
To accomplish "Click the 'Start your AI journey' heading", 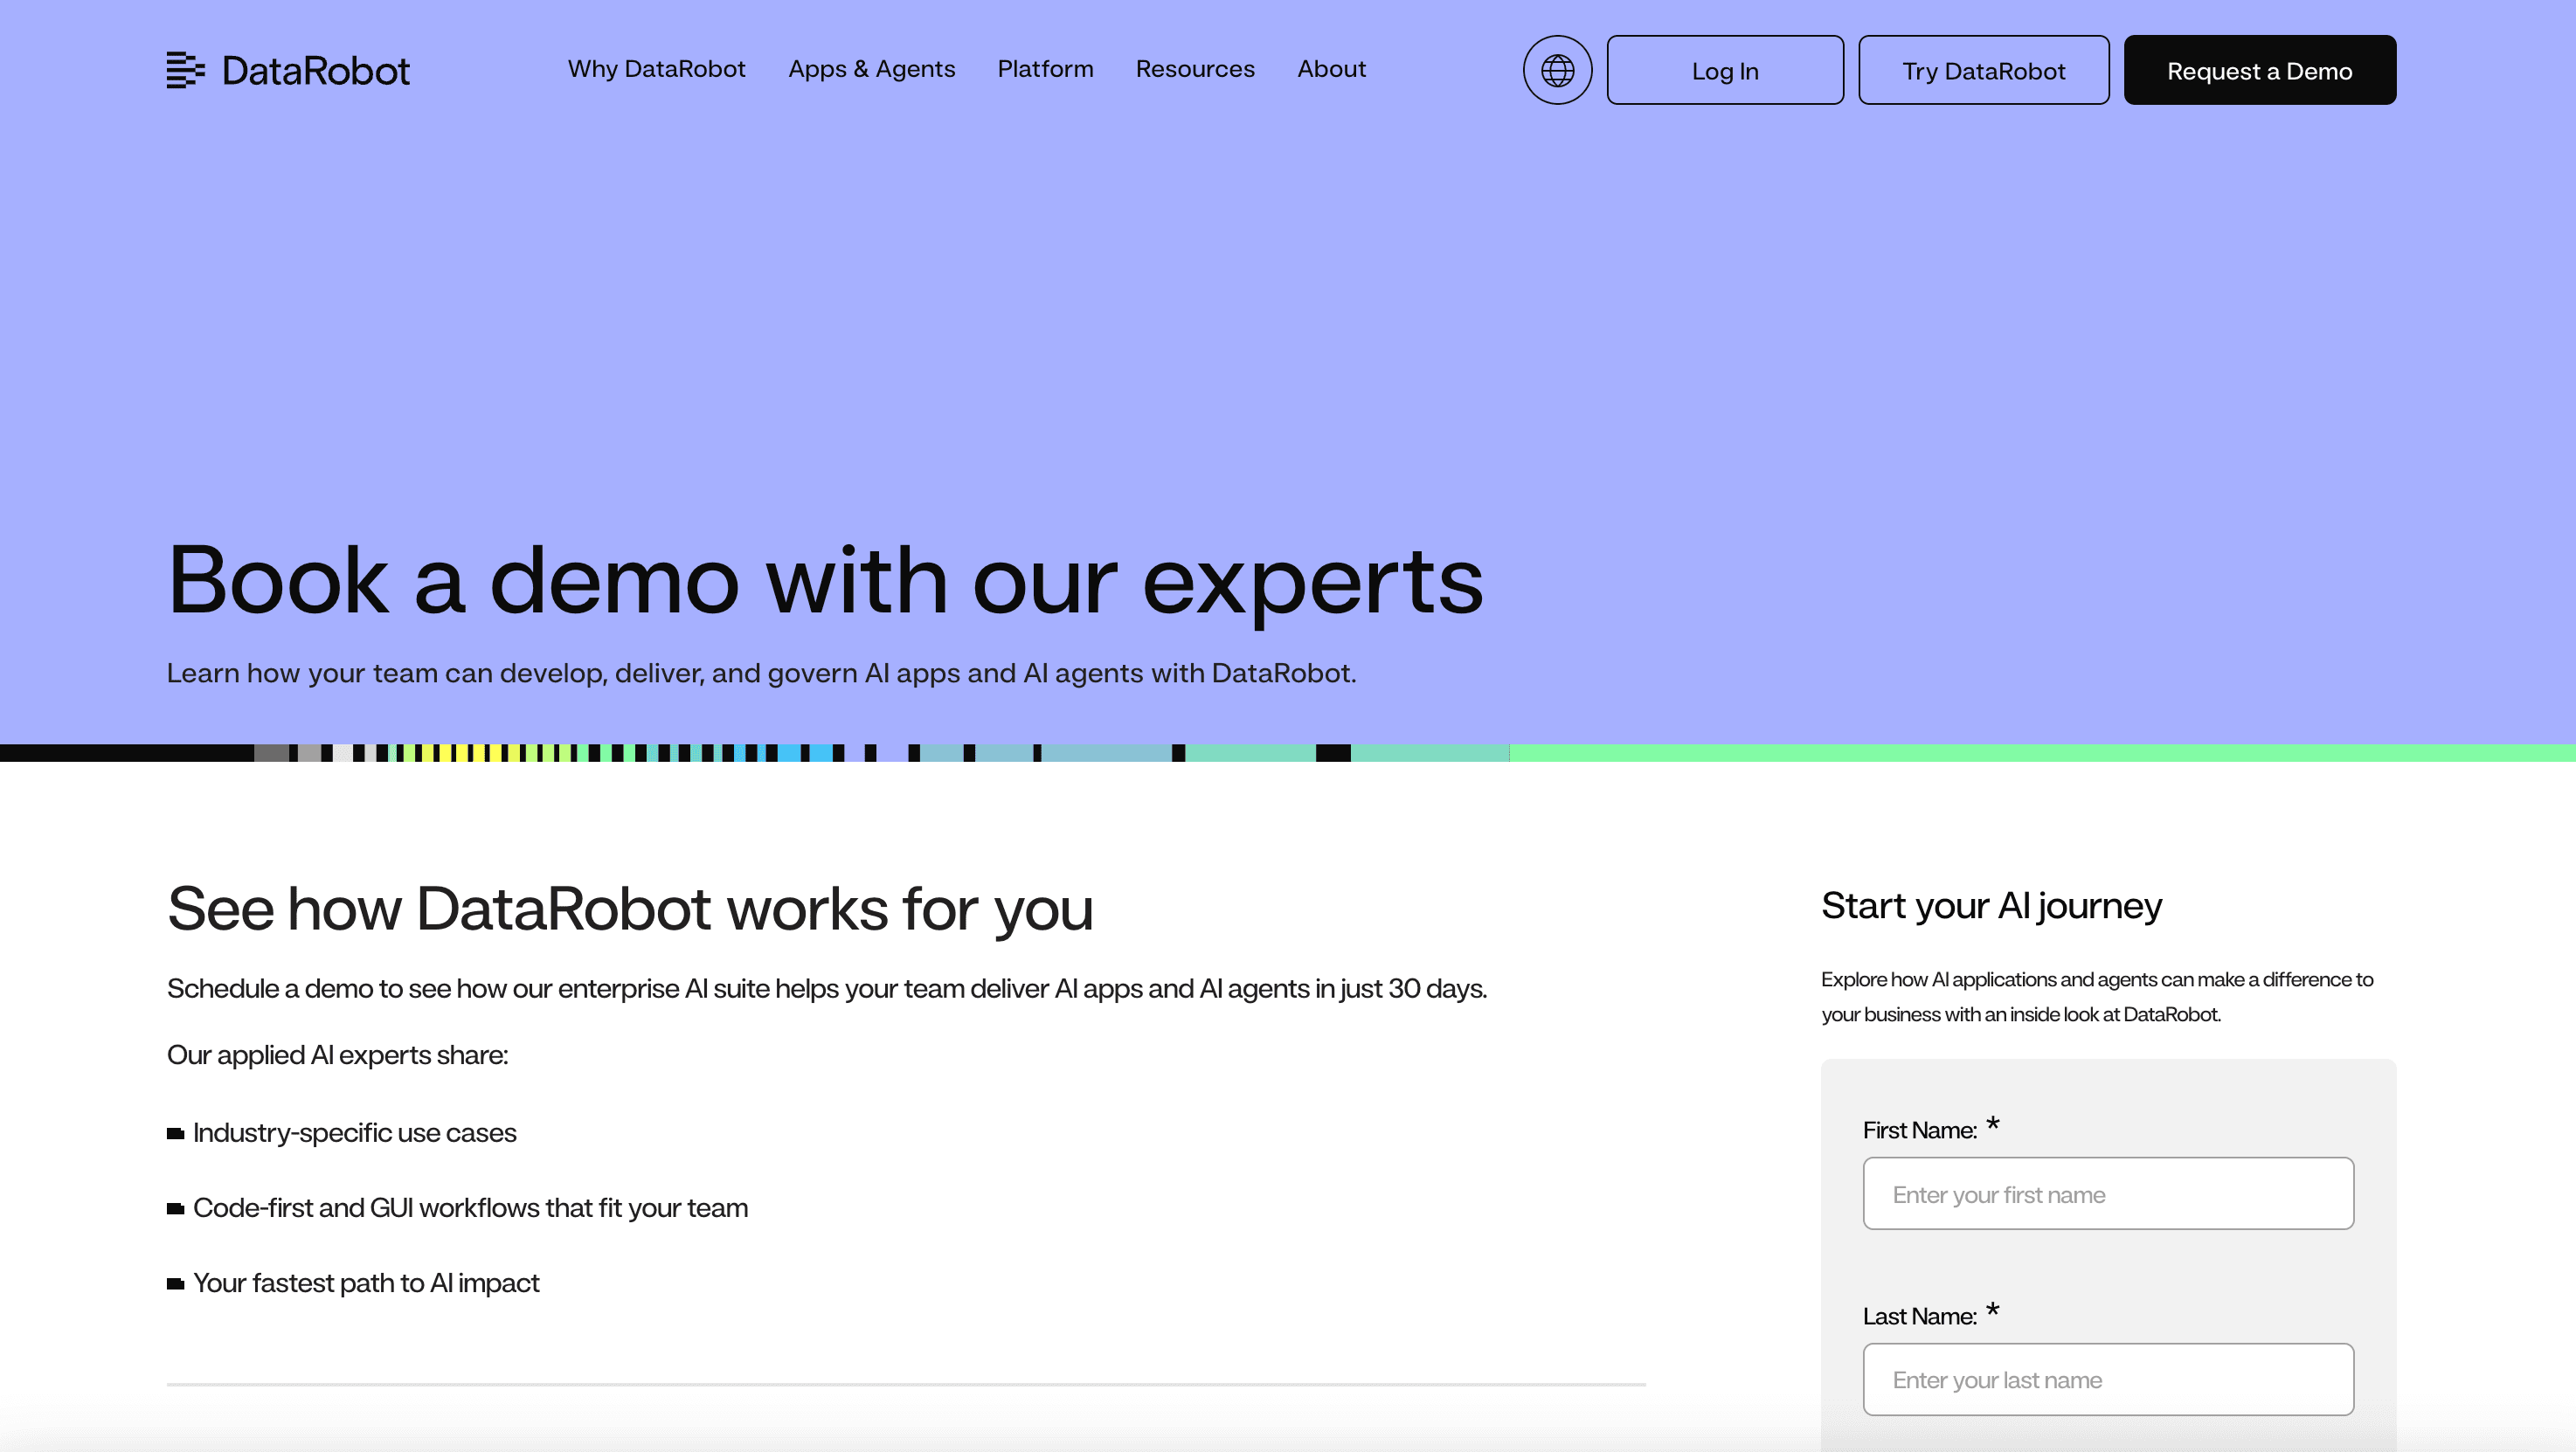I will tap(1991, 906).
